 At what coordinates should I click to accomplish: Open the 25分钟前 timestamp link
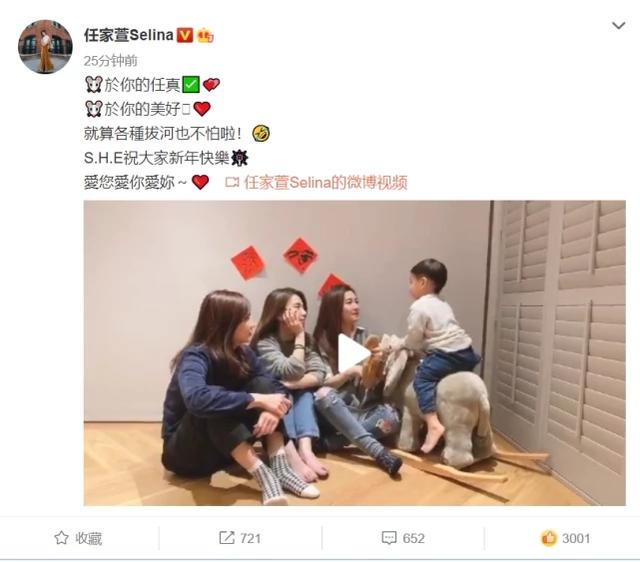point(110,61)
